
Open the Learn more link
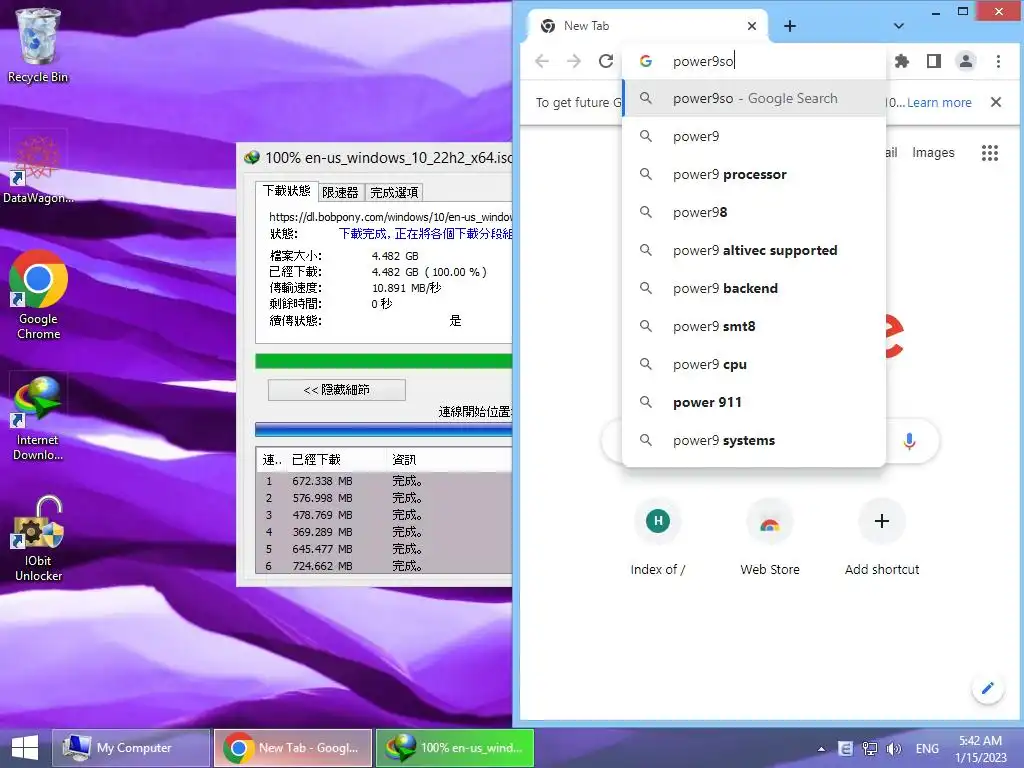[939, 103]
